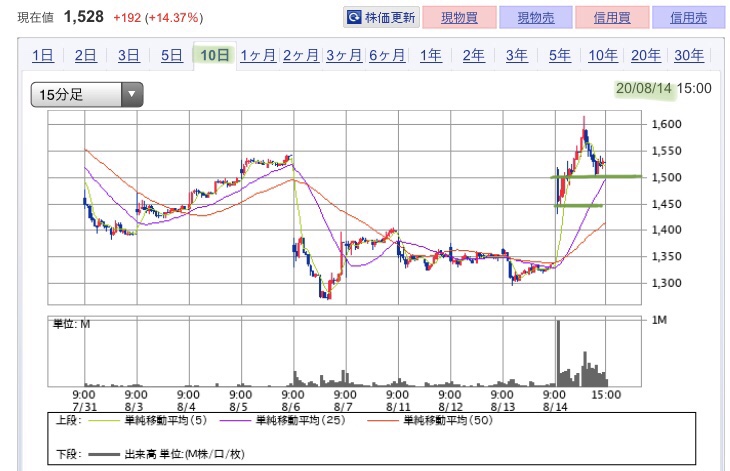
Task: Click the 8/14 date axis label
Action: (555, 407)
